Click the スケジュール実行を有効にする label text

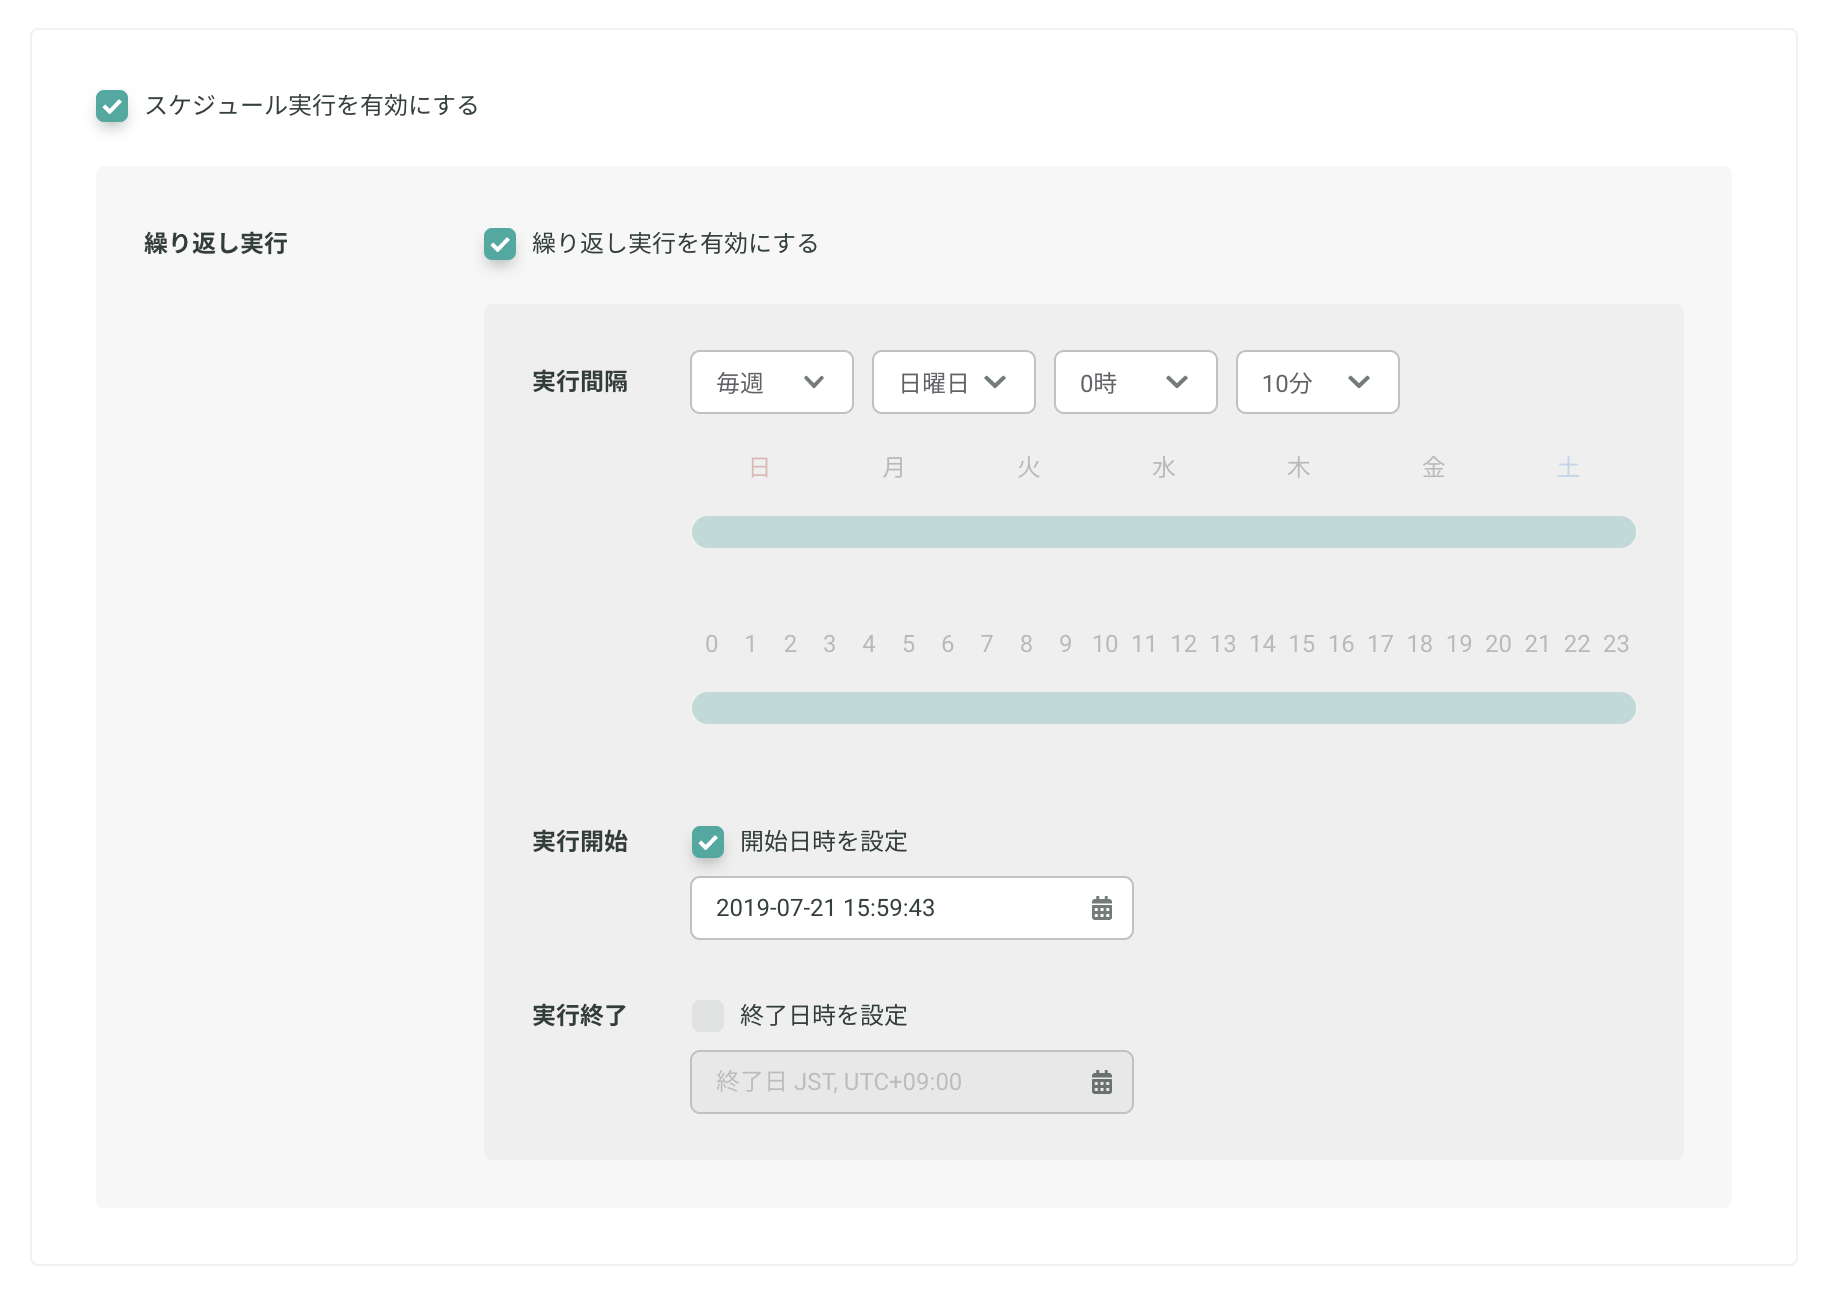(x=312, y=106)
